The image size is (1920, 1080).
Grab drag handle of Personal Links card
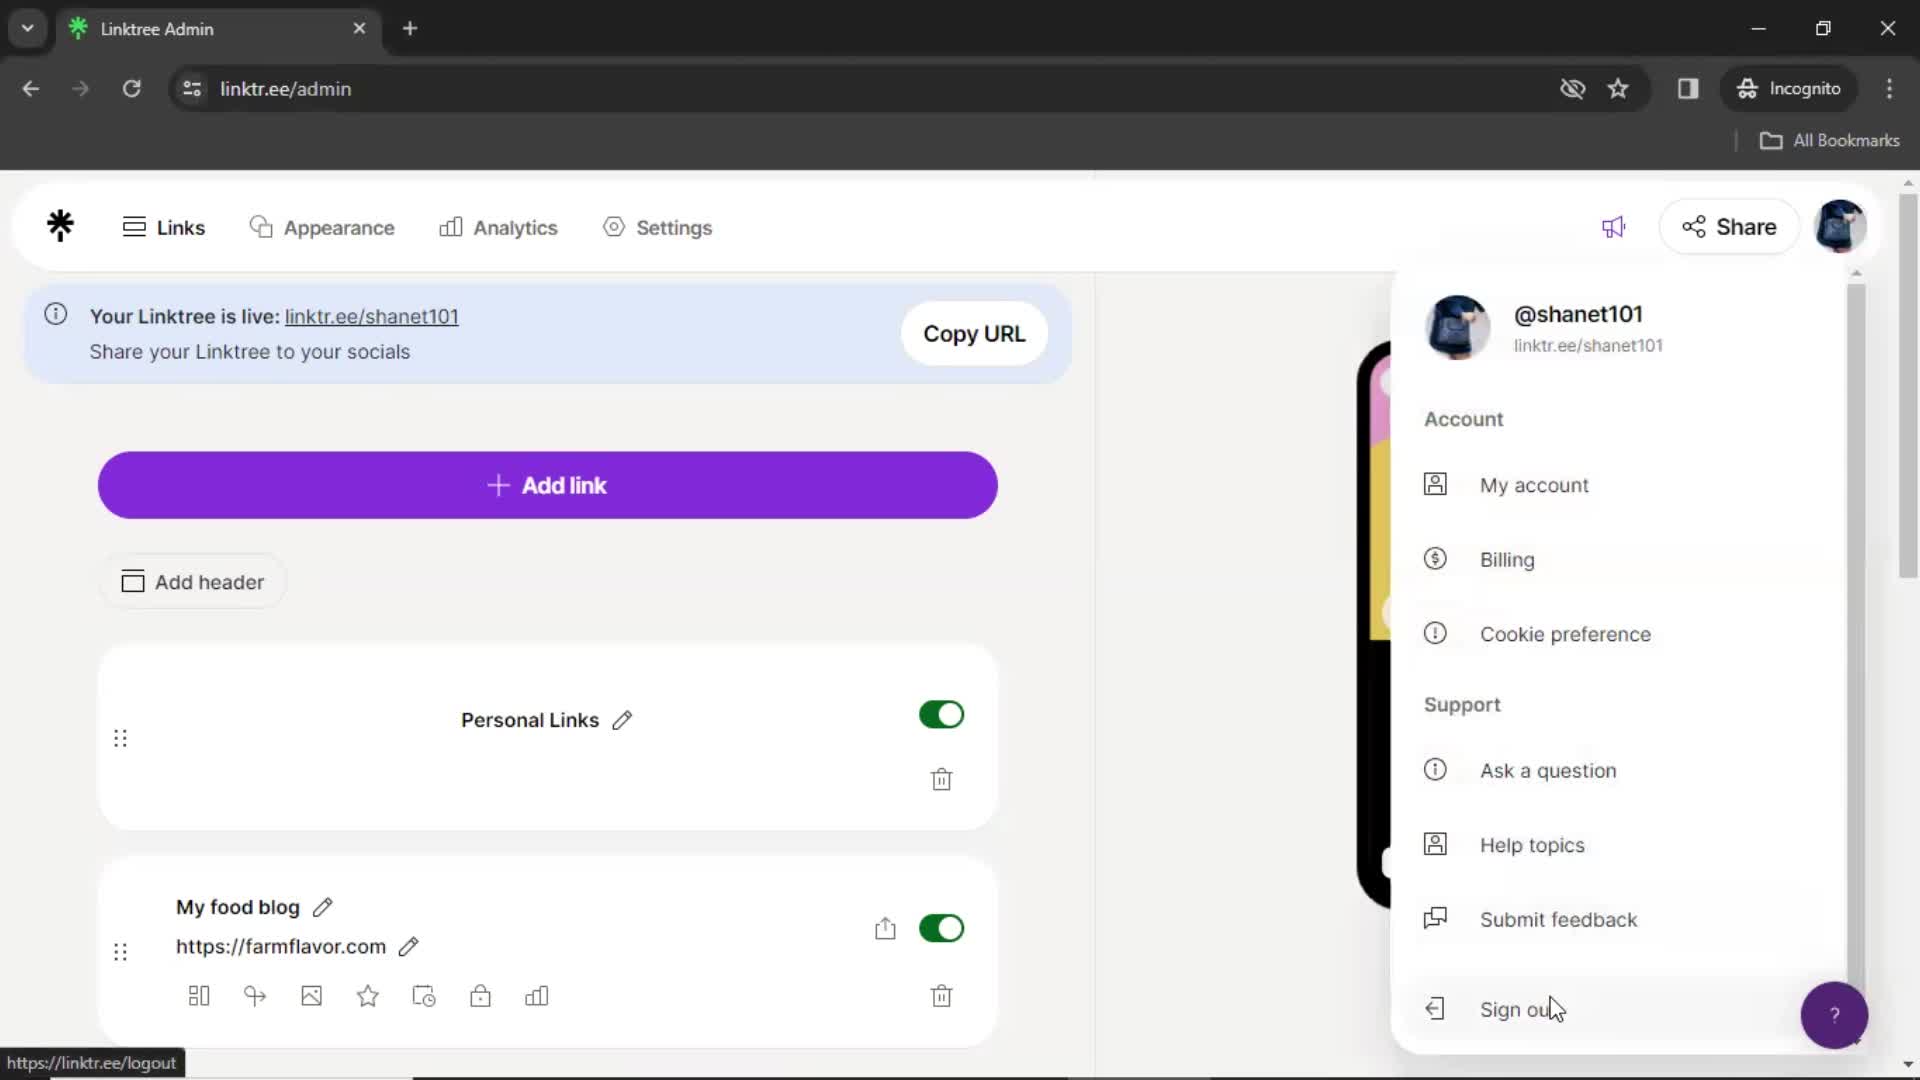(x=120, y=738)
